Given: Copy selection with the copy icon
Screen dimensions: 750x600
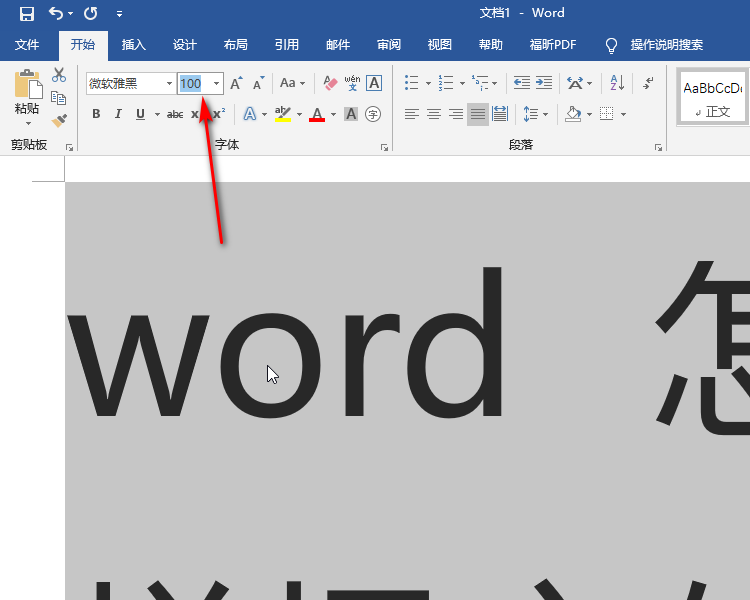Looking at the screenshot, I should click(59, 98).
